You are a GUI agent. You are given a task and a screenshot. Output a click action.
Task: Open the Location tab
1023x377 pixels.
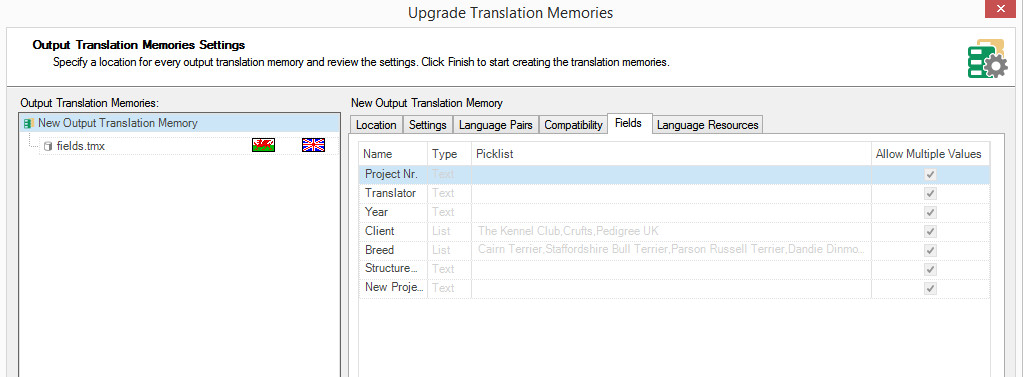(376, 125)
